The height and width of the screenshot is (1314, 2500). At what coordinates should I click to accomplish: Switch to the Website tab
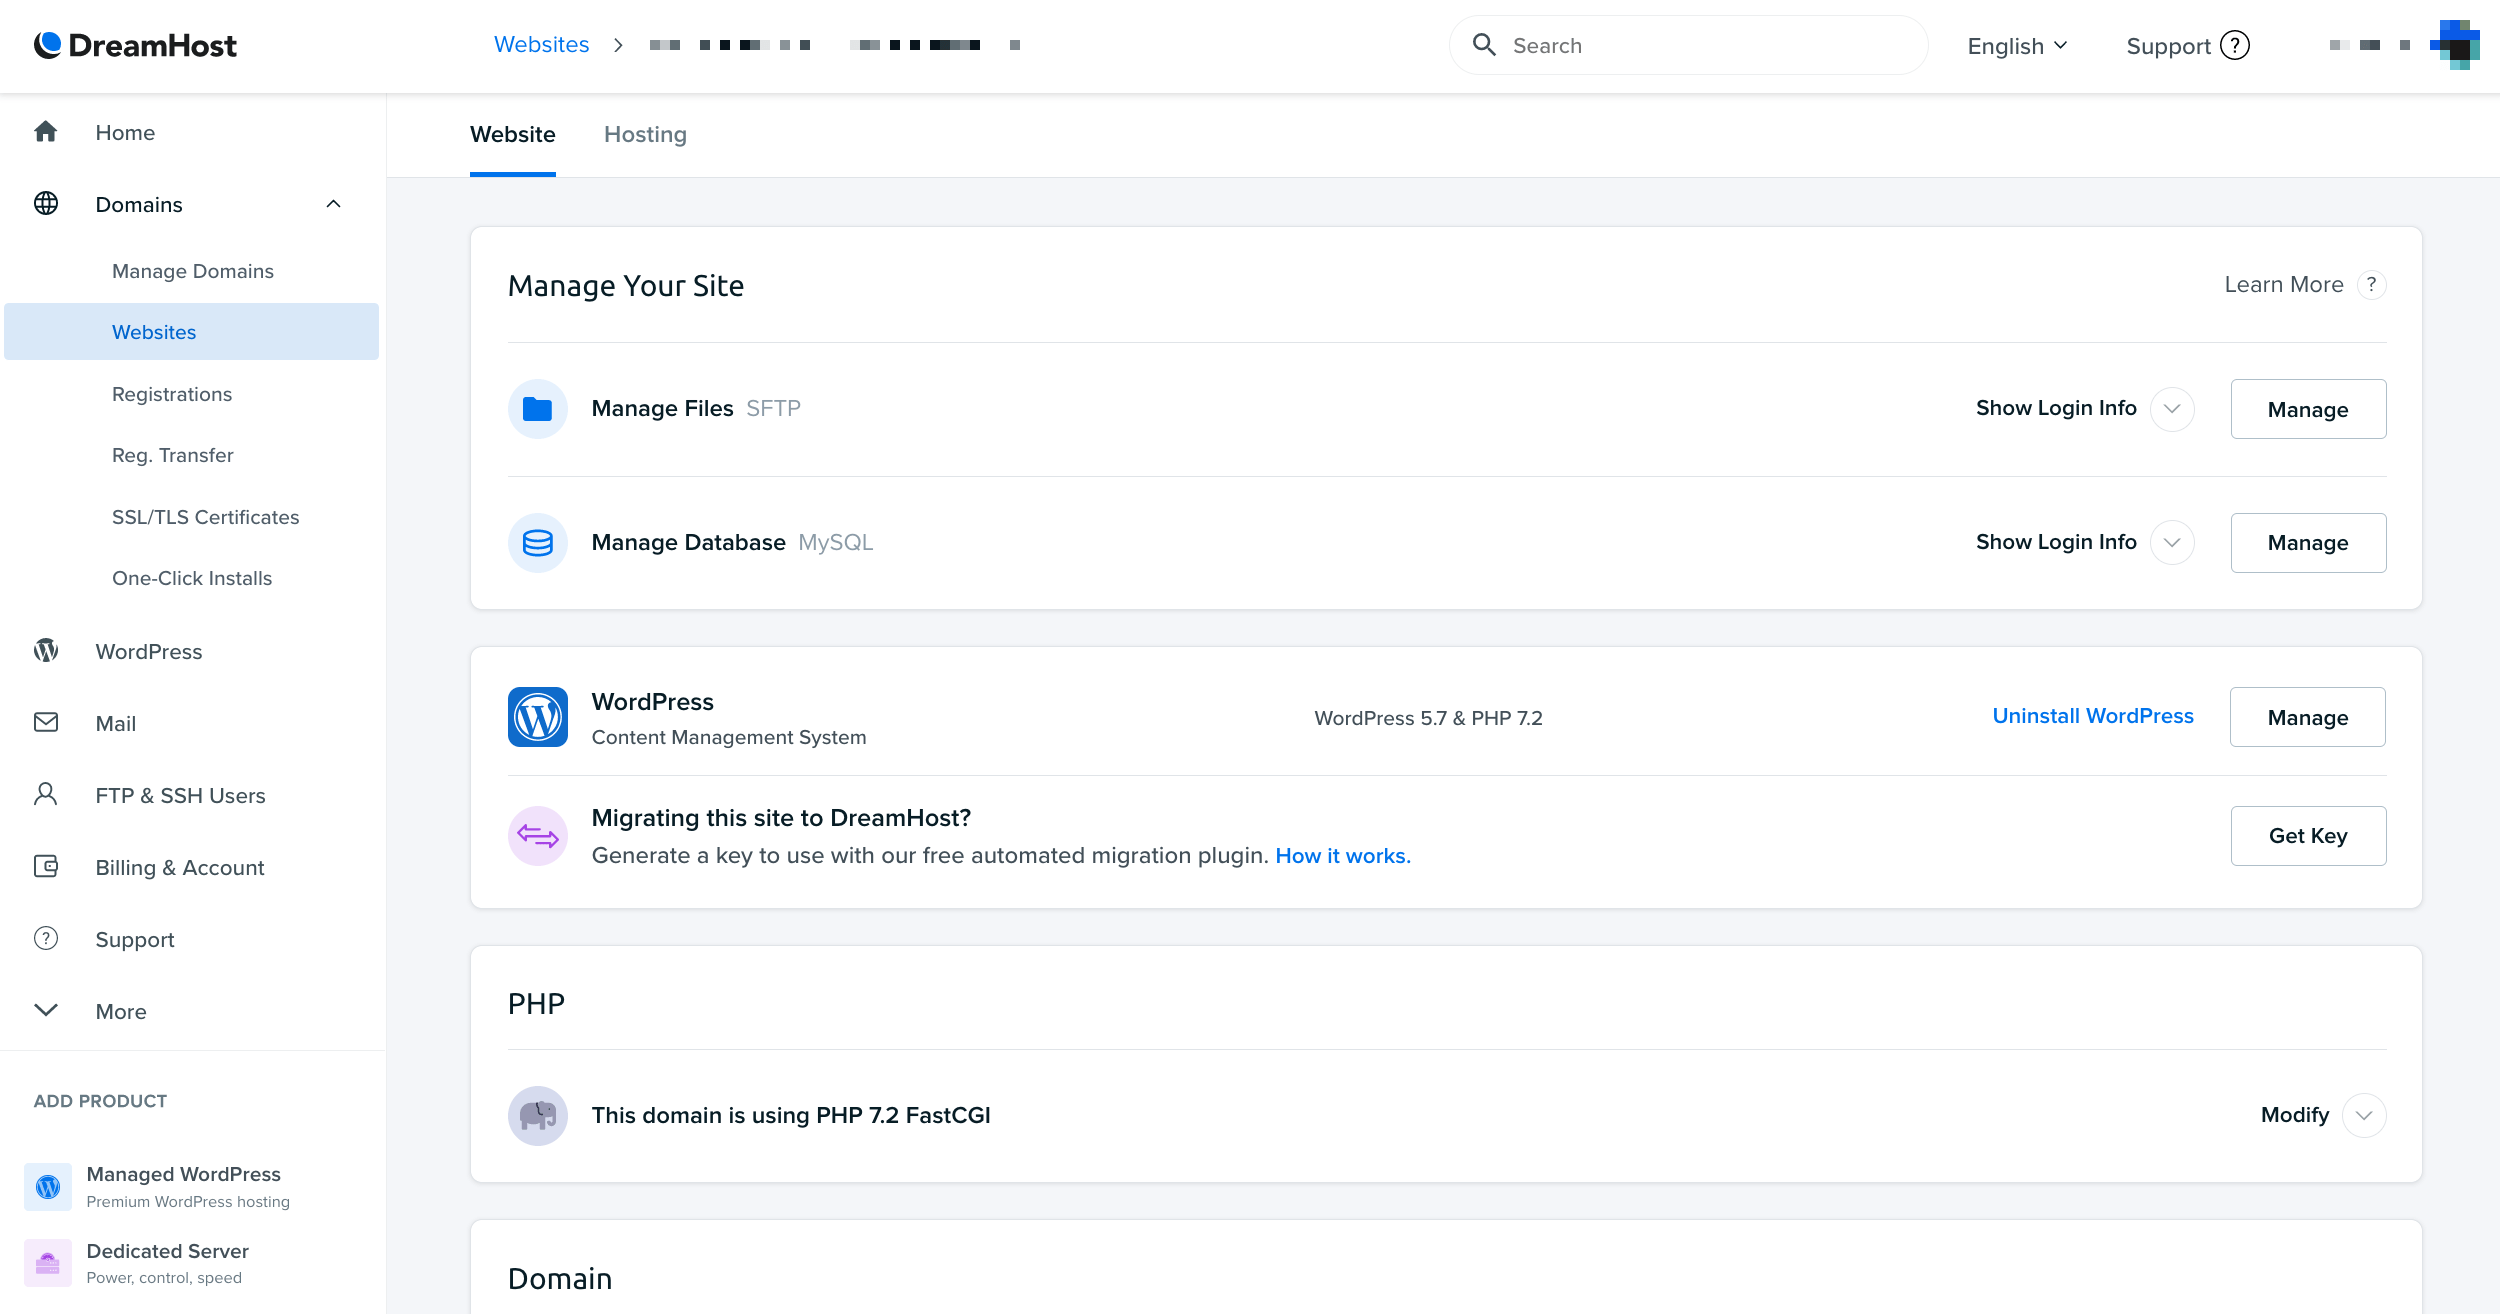513,135
